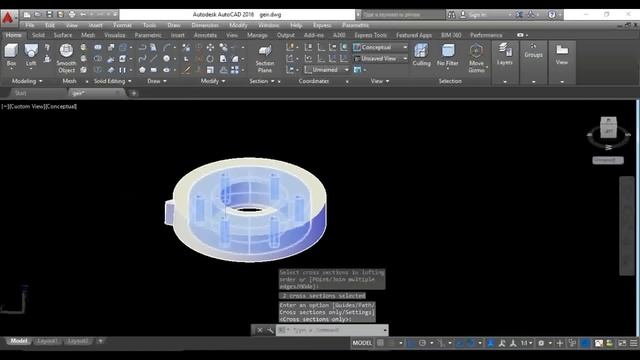Switch to the Start file tab
Image resolution: width=640 pixels, height=360 pixels.
(x=20, y=93)
